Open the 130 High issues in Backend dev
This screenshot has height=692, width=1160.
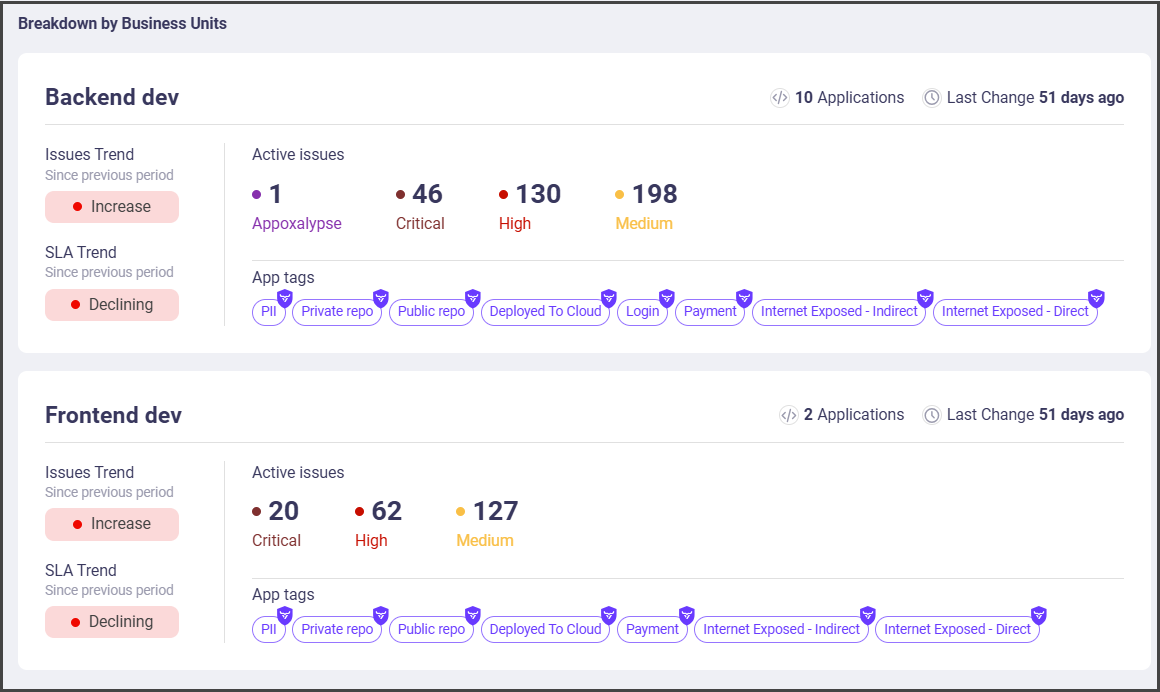pyautogui.click(x=537, y=194)
